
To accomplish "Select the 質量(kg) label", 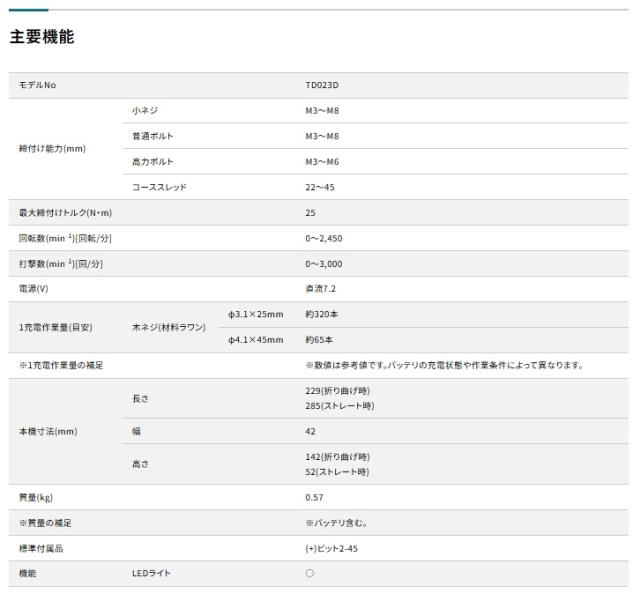I will pyautogui.click(x=36, y=498).
